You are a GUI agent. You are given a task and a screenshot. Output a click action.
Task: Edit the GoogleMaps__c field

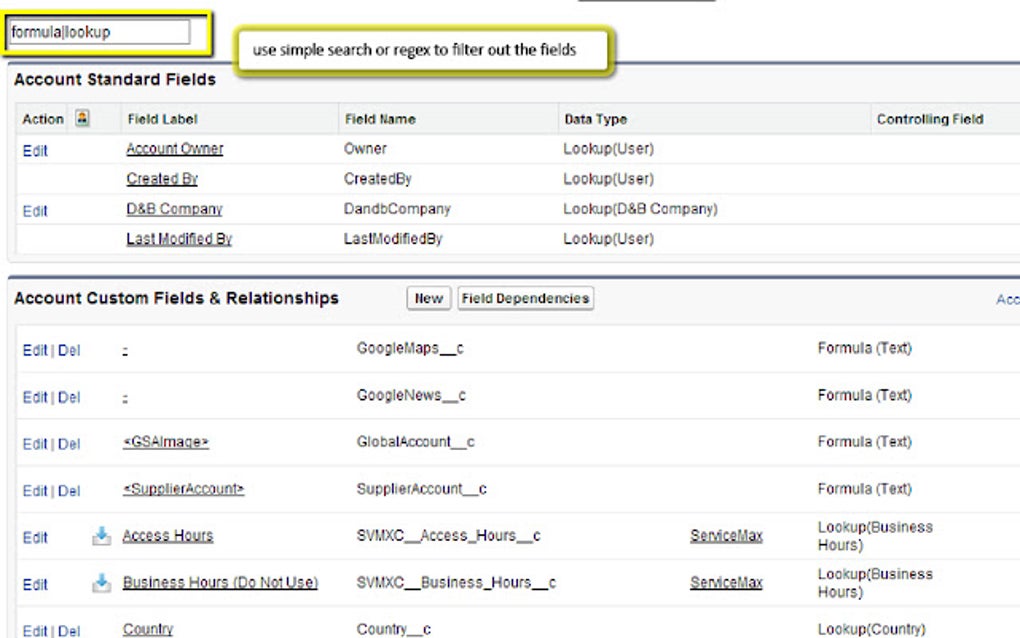(35, 351)
